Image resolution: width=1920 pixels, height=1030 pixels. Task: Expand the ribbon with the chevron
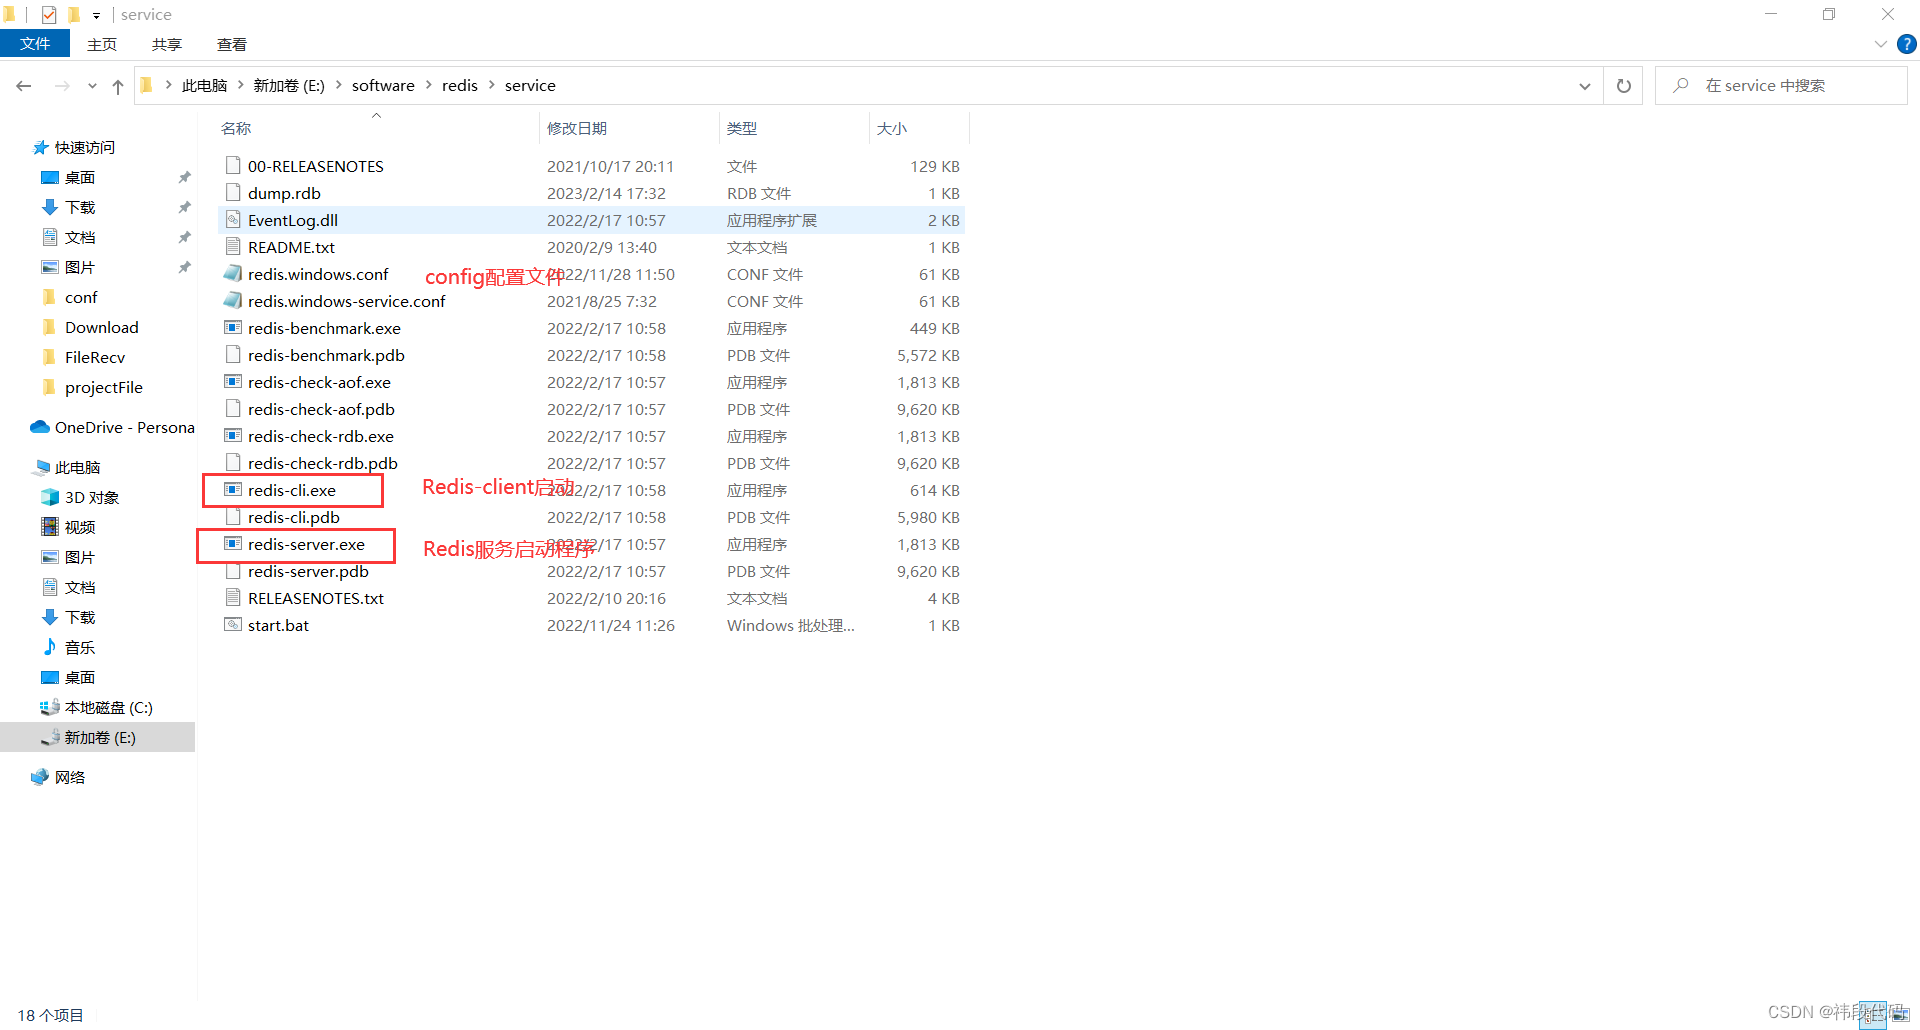point(1881,44)
